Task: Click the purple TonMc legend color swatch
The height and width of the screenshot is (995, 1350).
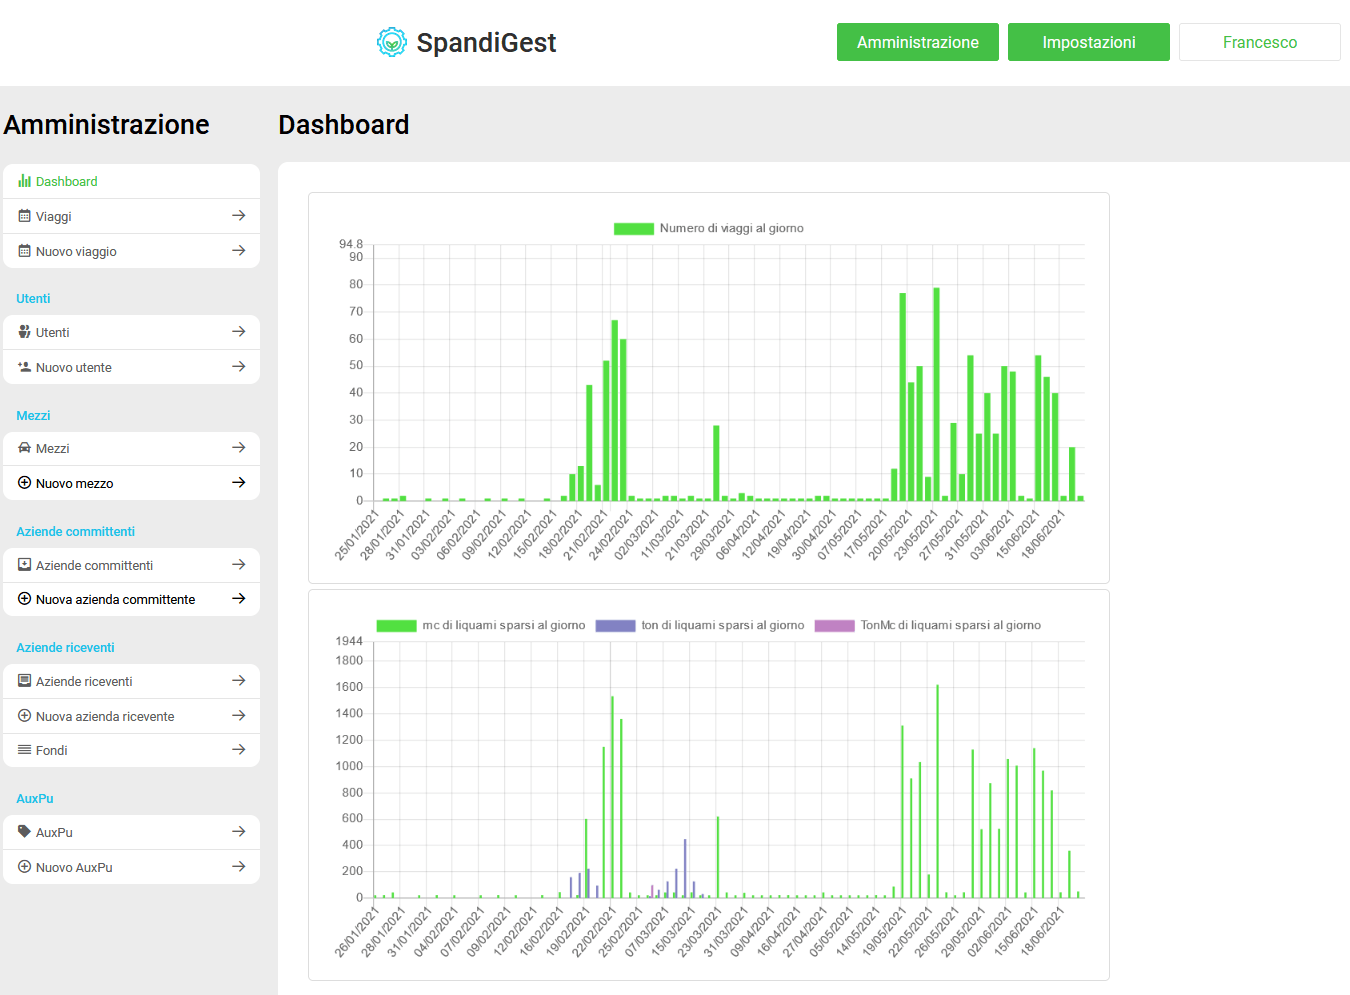Action: [834, 624]
